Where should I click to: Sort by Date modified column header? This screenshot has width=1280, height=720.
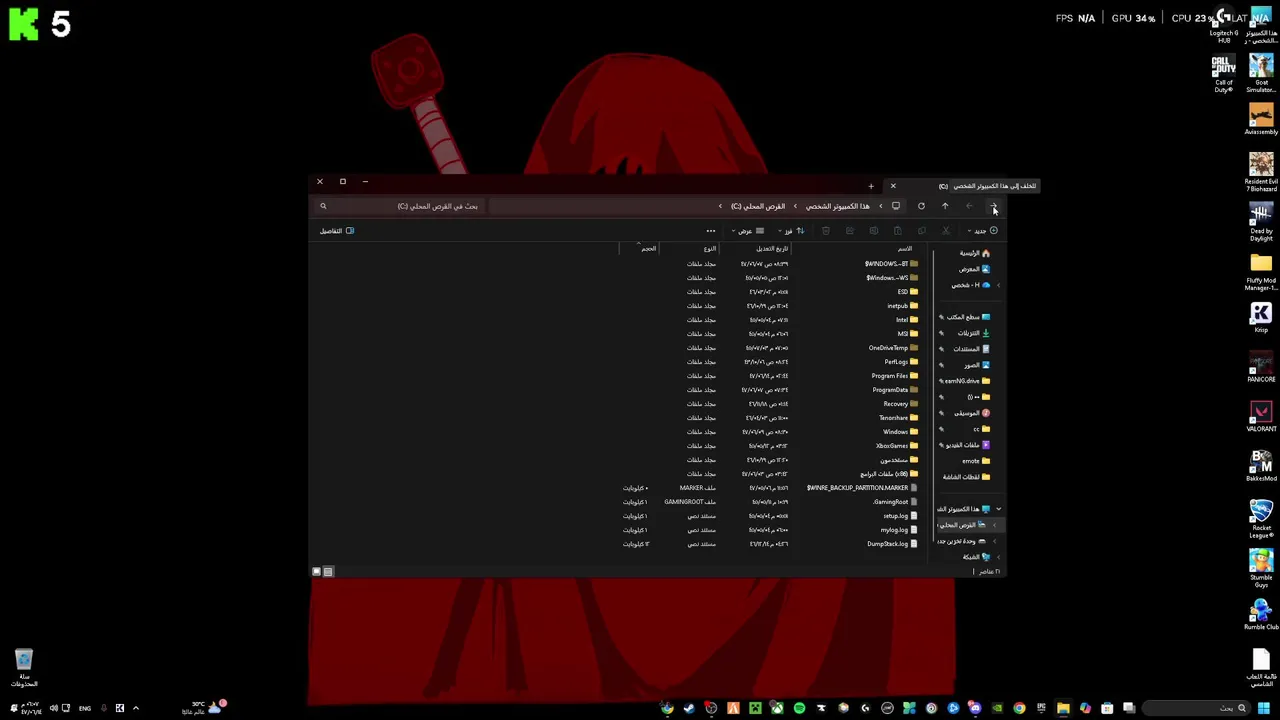coord(772,249)
